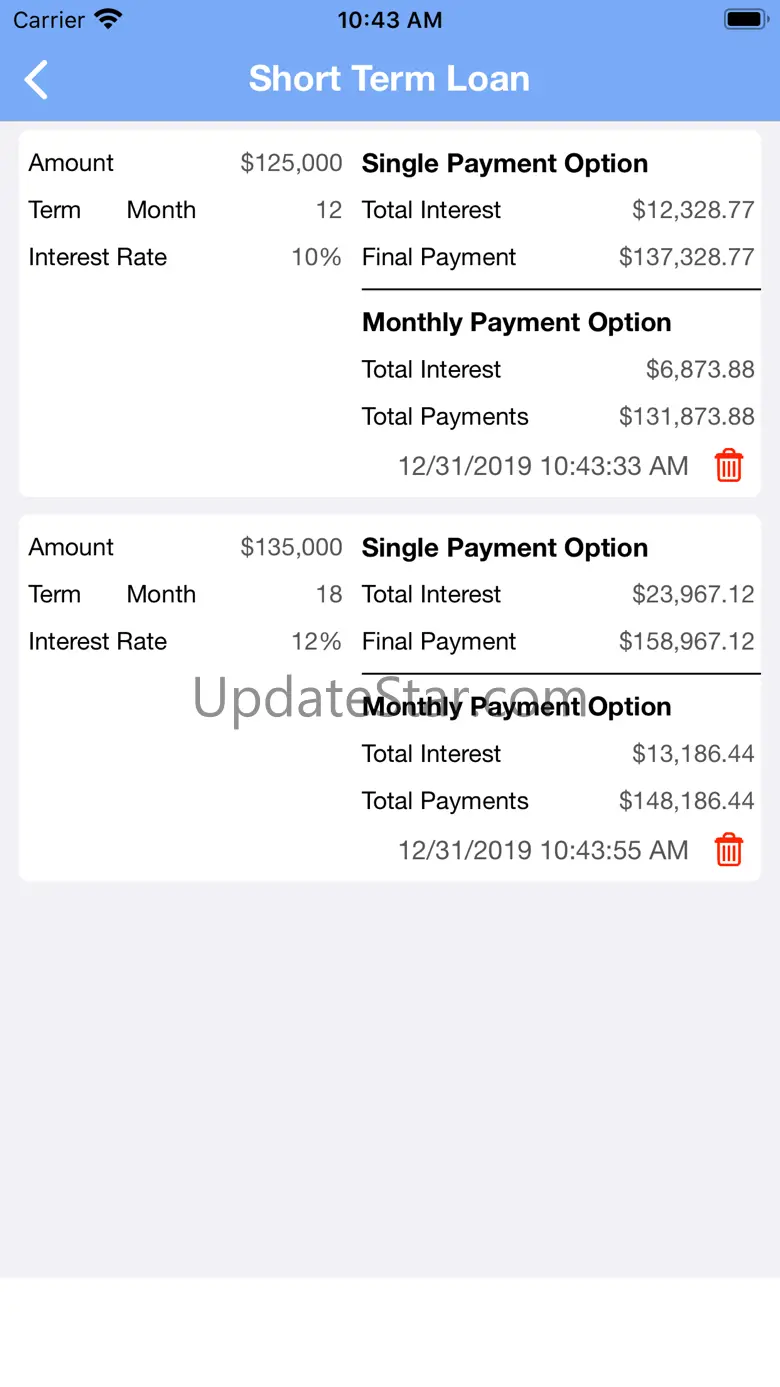Tap the 18 month term value

pos(329,594)
